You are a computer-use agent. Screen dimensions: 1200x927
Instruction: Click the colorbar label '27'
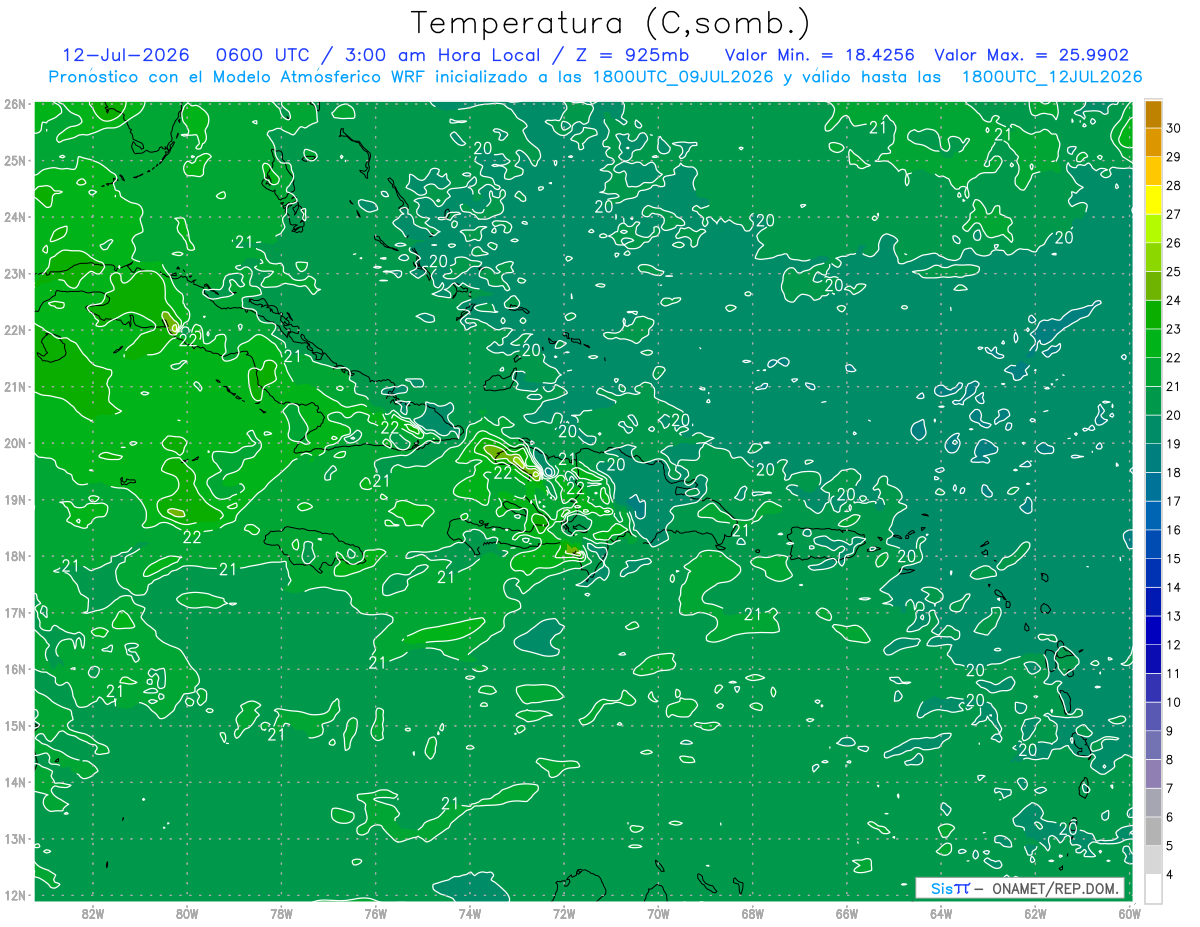1174,214
